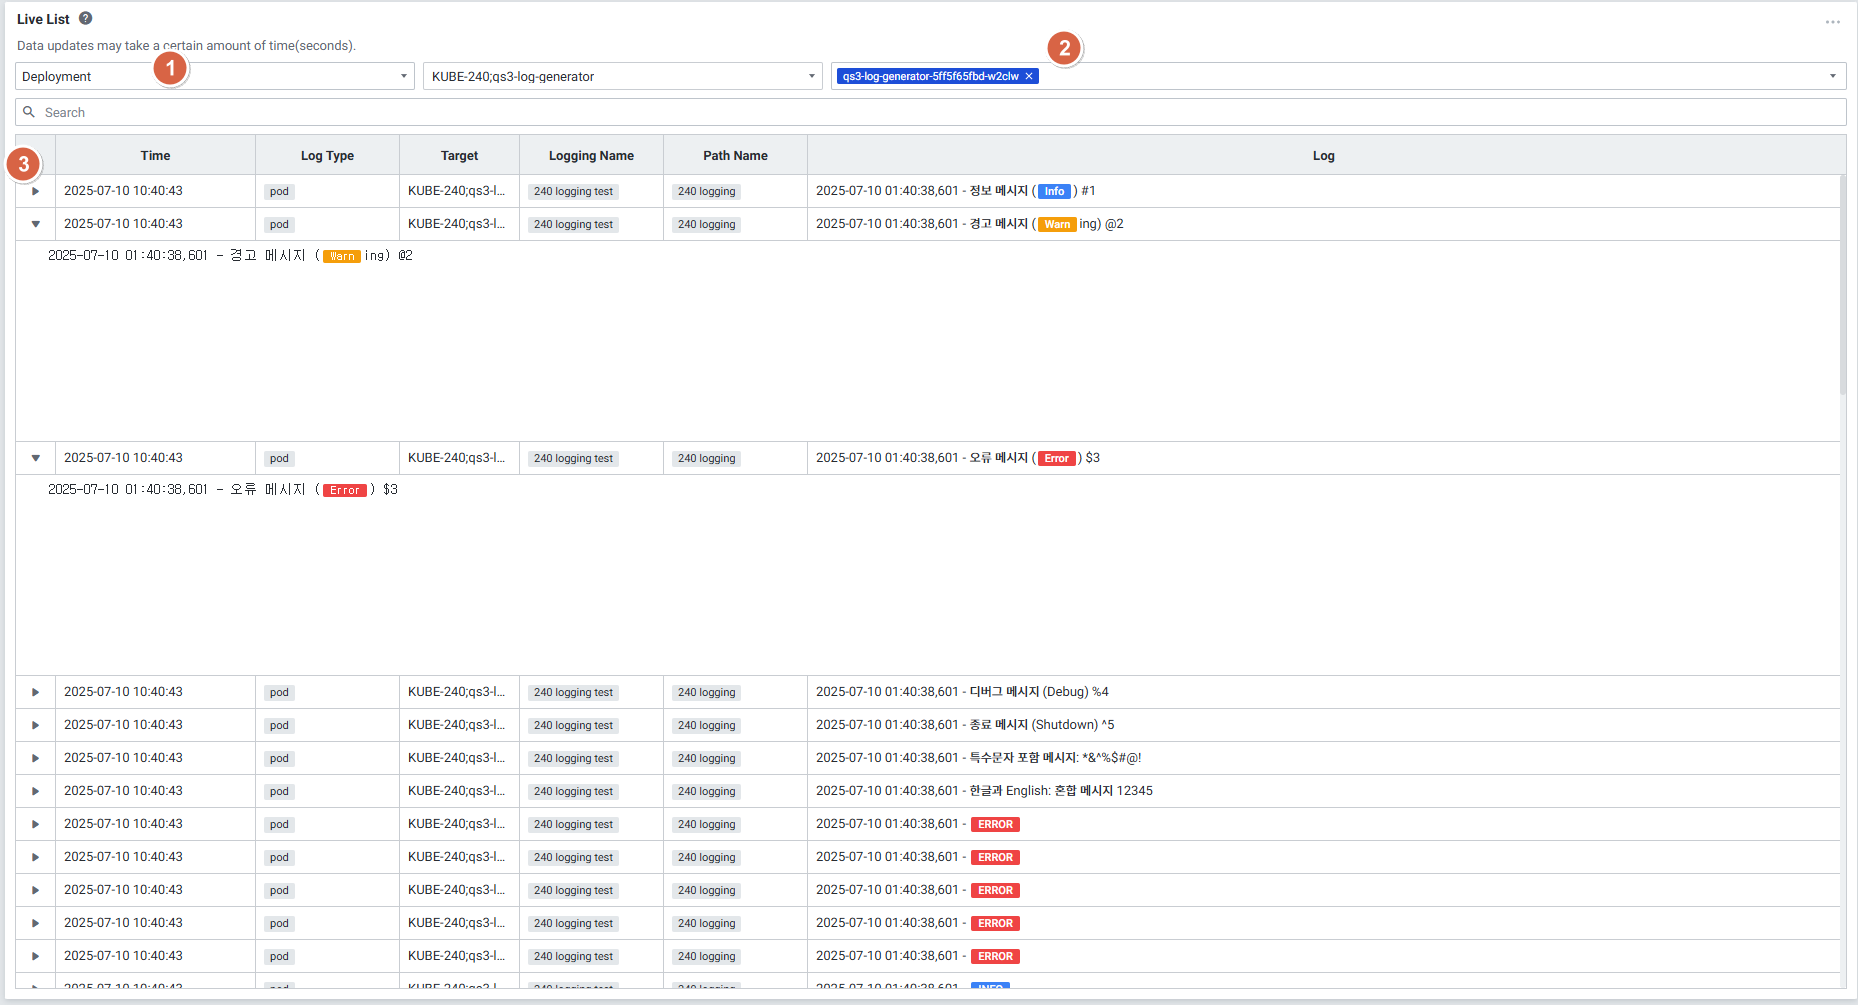Screen dimensions: 1858x1005
Task: Click the Time column header
Action: pyautogui.click(x=155, y=155)
